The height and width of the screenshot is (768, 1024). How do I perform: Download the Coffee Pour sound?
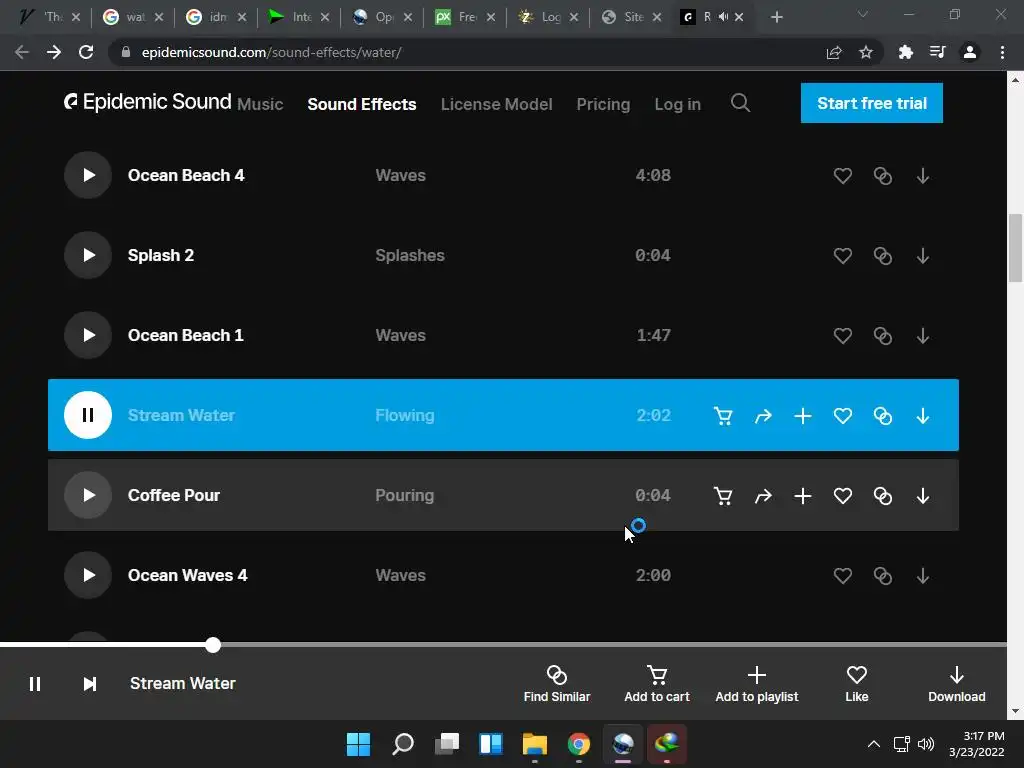point(923,496)
